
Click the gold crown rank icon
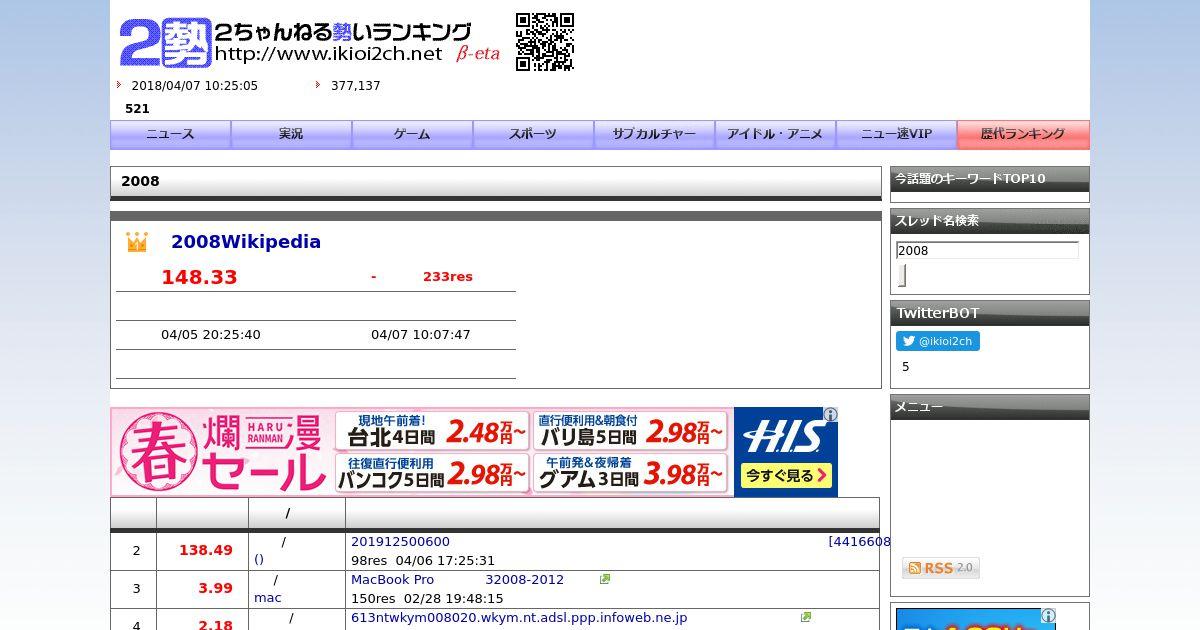[x=137, y=242]
